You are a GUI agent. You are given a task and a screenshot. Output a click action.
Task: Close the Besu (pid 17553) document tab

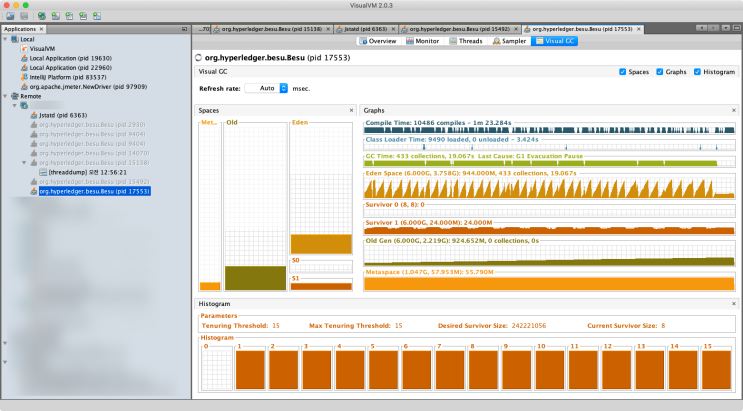click(639, 29)
